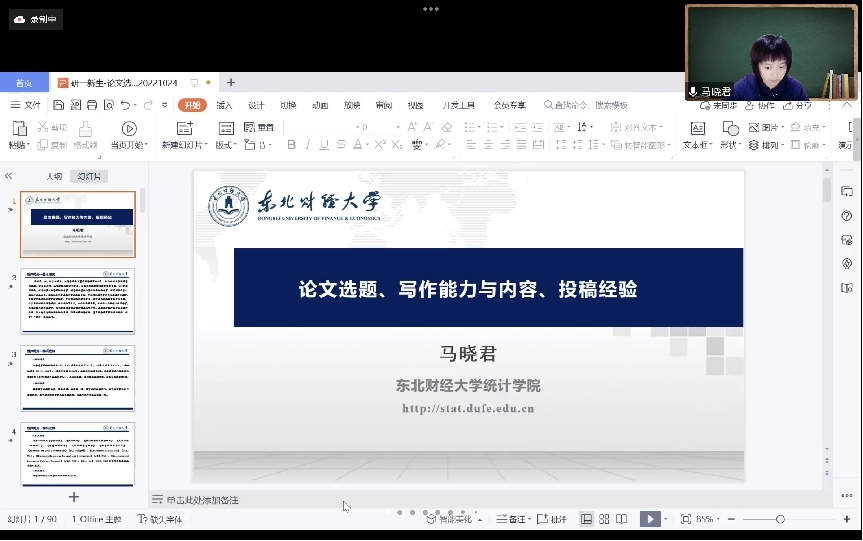Start slideshow from current slide icon

pos(129,128)
